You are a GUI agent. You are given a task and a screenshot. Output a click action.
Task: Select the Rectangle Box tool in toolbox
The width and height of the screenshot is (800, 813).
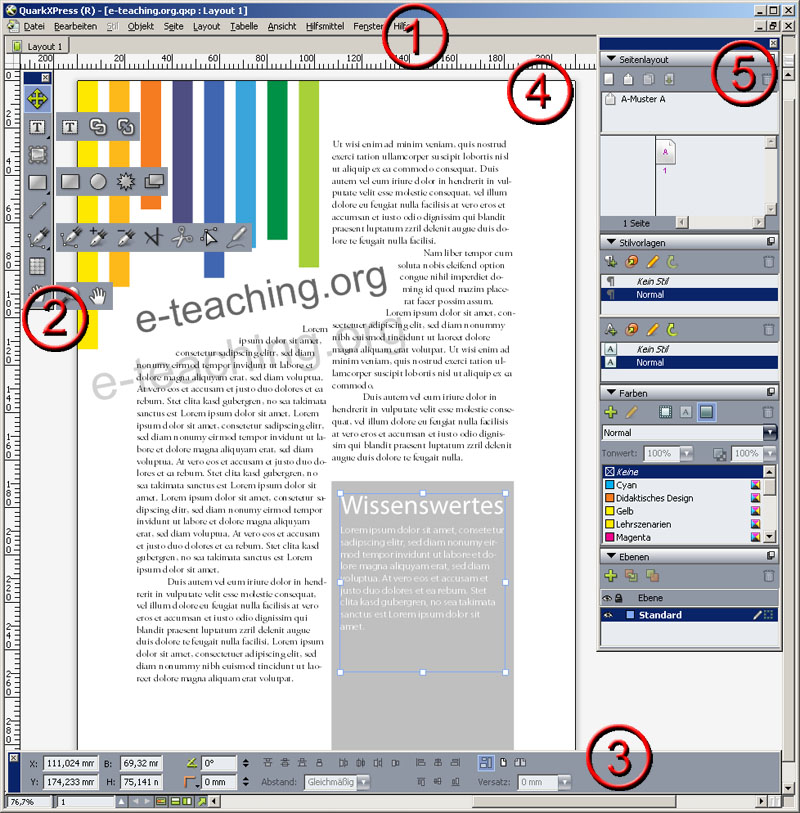pyautogui.click(x=37, y=183)
